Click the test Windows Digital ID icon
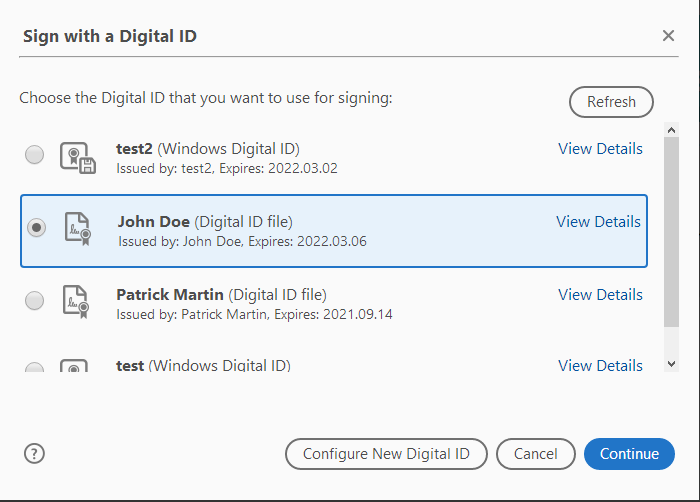700x502 pixels. [77, 368]
